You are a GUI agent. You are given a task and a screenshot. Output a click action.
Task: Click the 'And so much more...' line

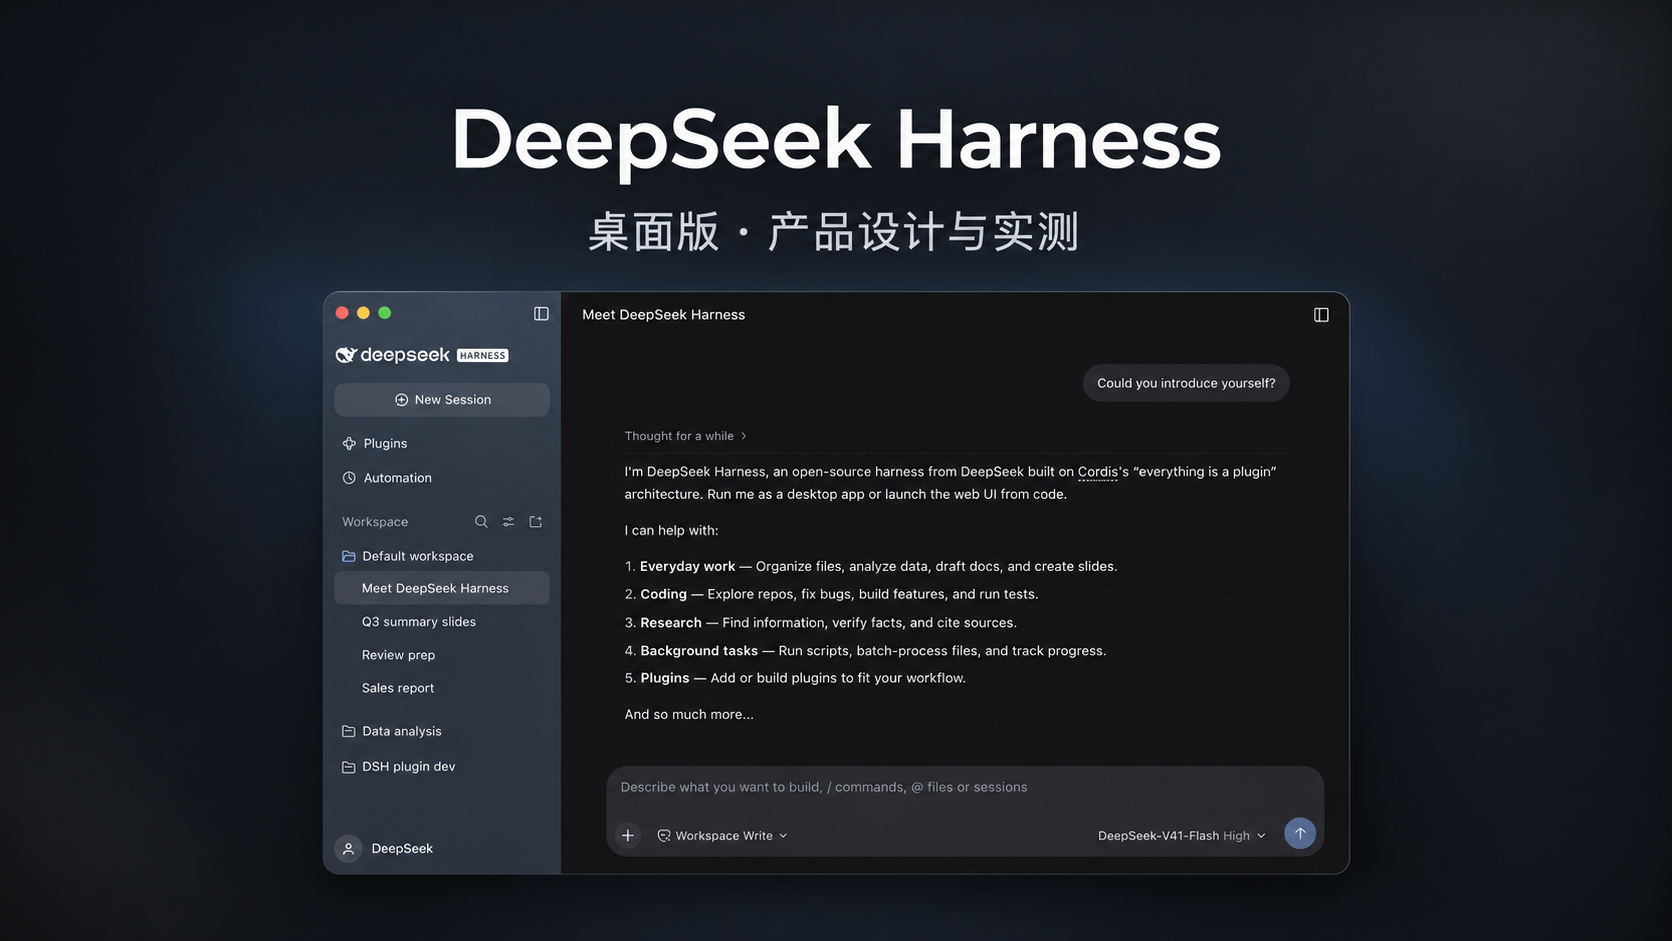(x=689, y=715)
